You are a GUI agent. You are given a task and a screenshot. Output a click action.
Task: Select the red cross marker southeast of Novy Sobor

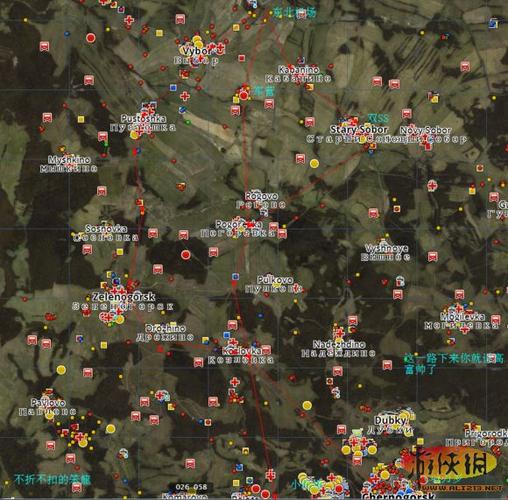(x=432, y=186)
